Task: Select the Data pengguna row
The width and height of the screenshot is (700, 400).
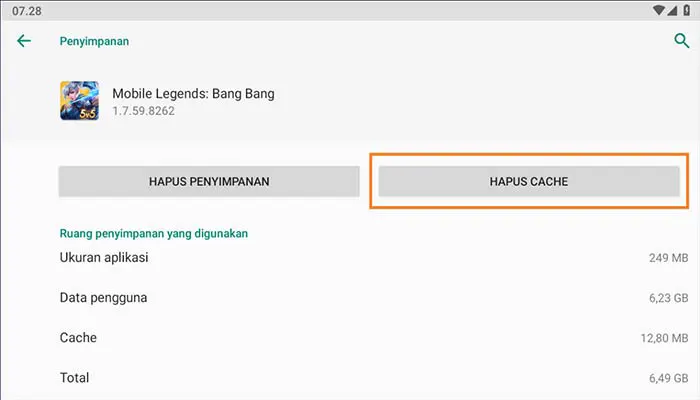Action: (x=102, y=297)
